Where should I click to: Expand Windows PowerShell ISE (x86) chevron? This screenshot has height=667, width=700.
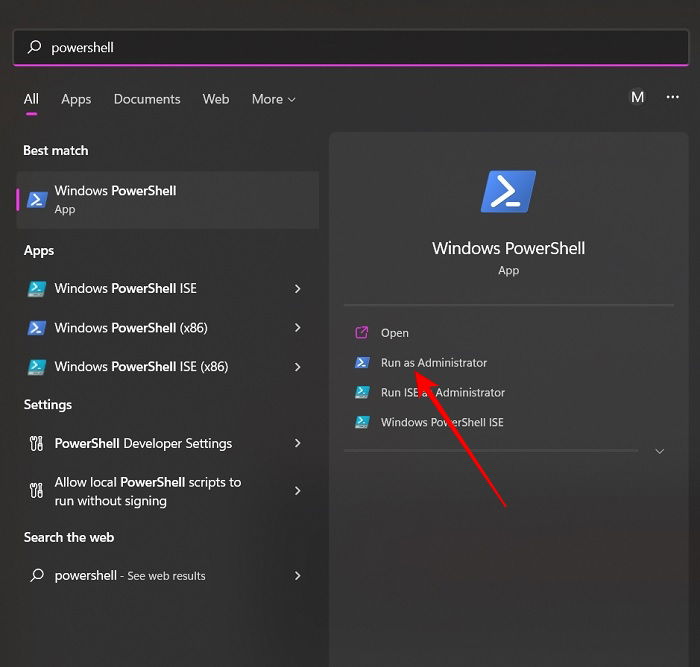[297, 367]
